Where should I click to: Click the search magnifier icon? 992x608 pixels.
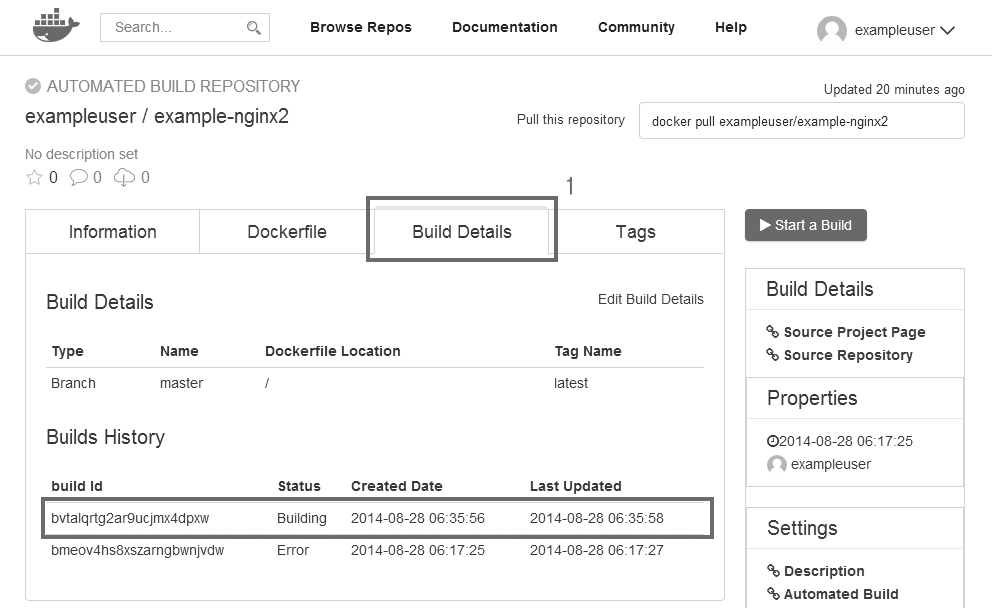click(254, 28)
